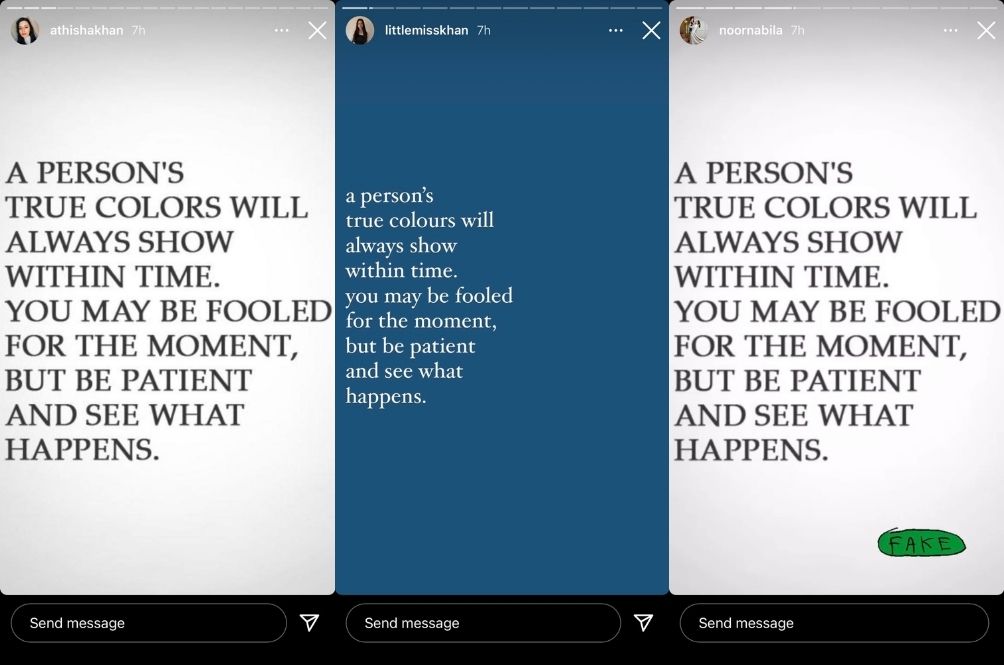The height and width of the screenshot is (665, 1004).
Task: Close littlemisskhan's story
Action: click(x=651, y=30)
